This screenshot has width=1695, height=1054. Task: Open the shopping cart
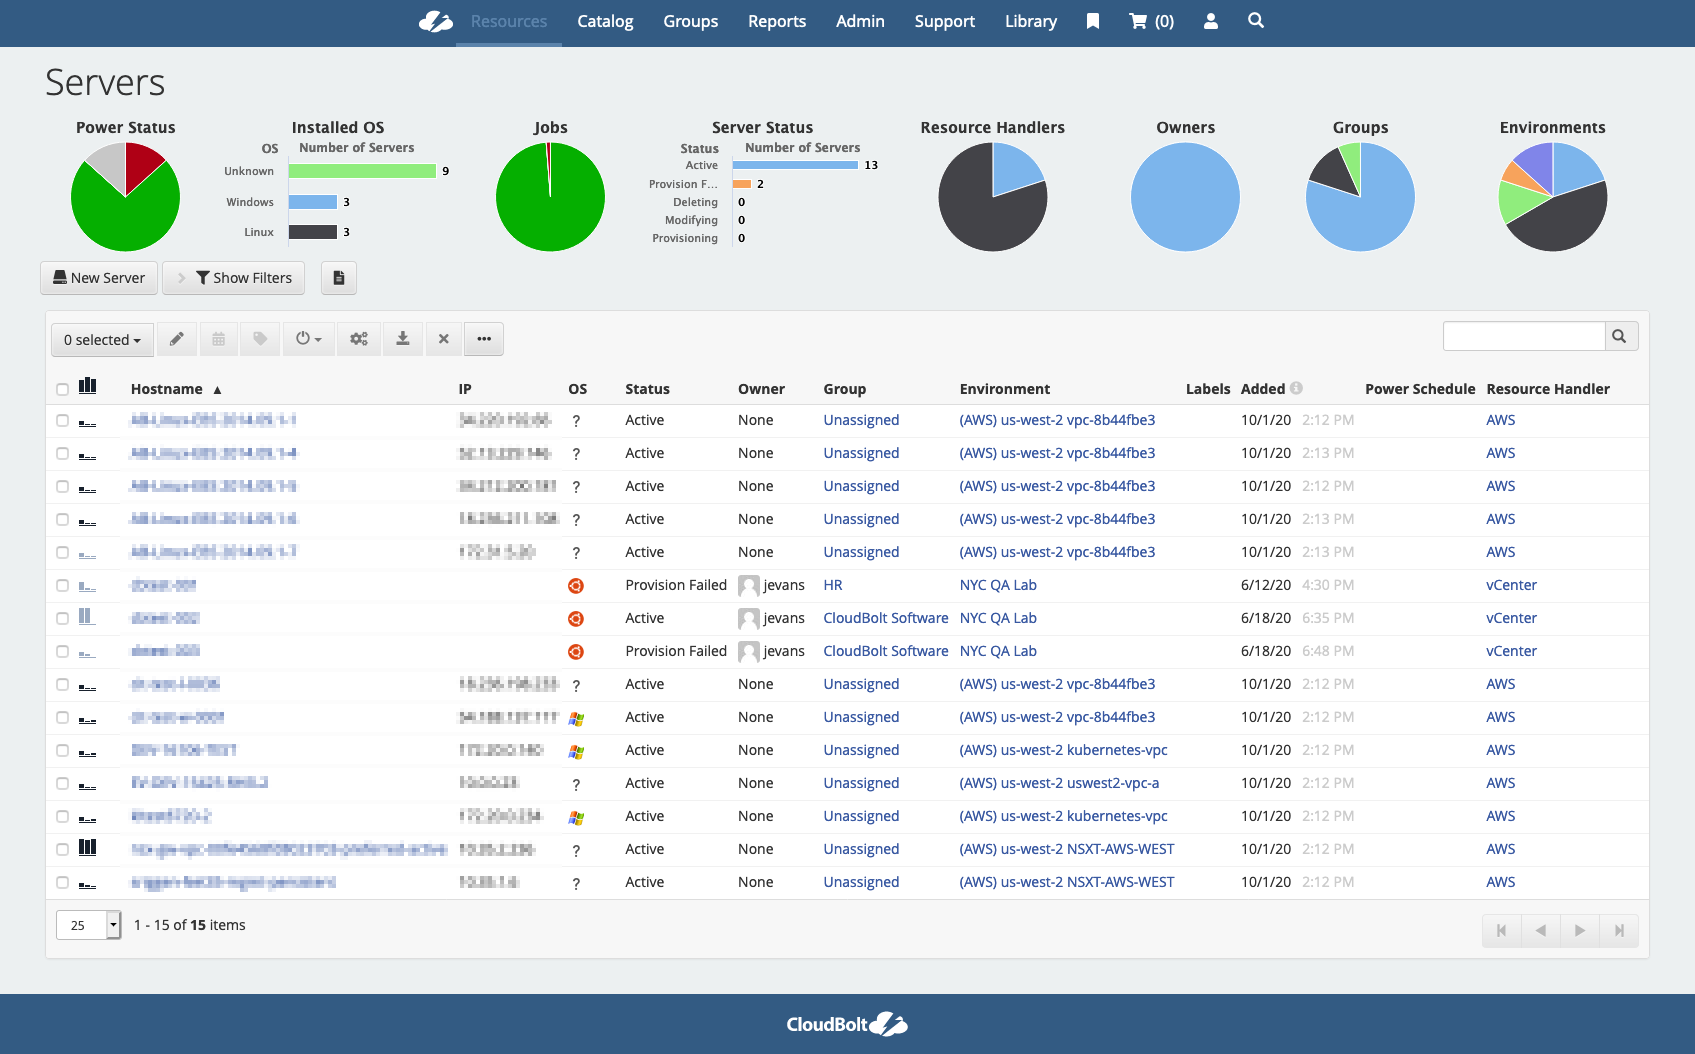1151,21
